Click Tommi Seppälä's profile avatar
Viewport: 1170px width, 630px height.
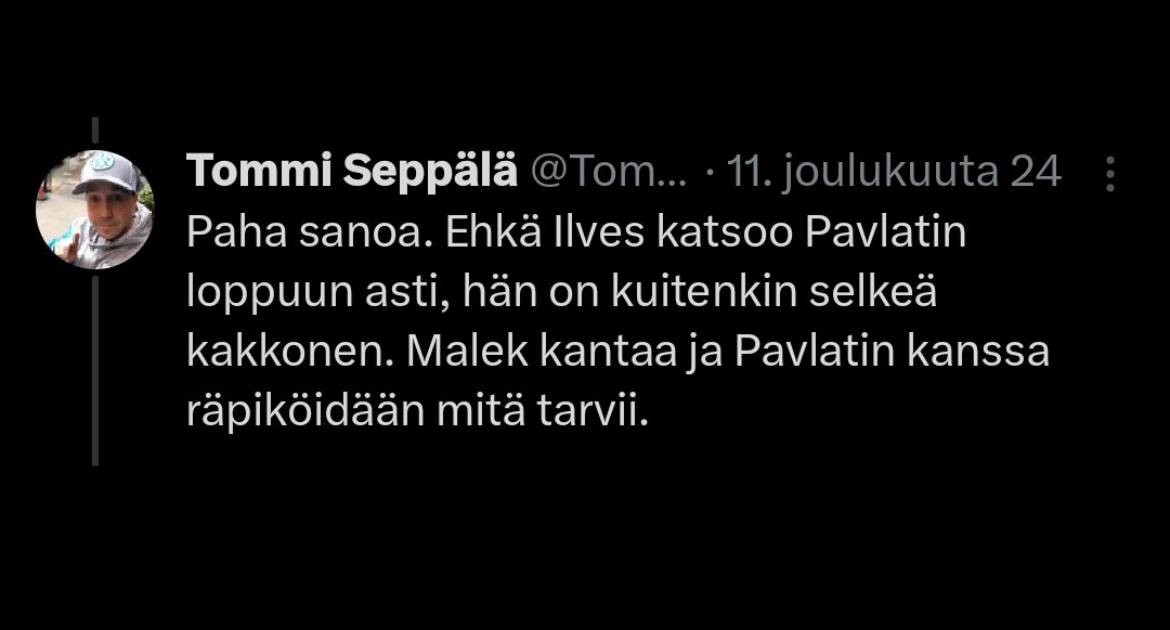(95, 211)
